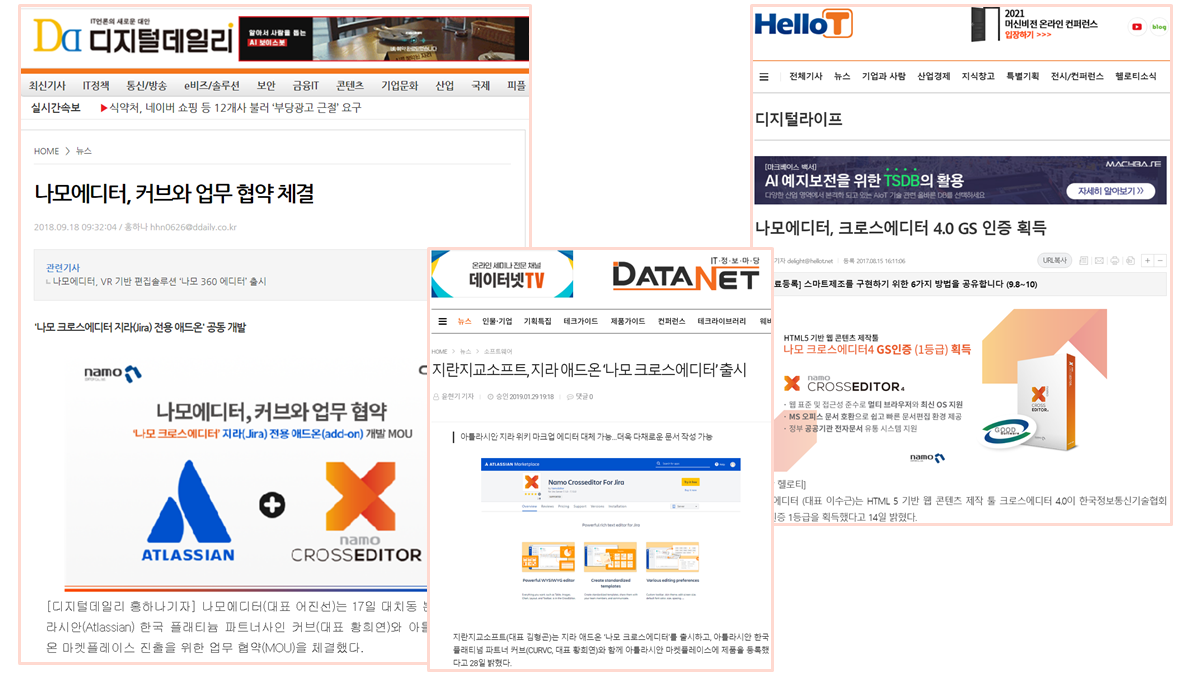Open 금융IT menu on Digital Daily
Image resolution: width=1200 pixels, height=675 pixels.
[307, 86]
